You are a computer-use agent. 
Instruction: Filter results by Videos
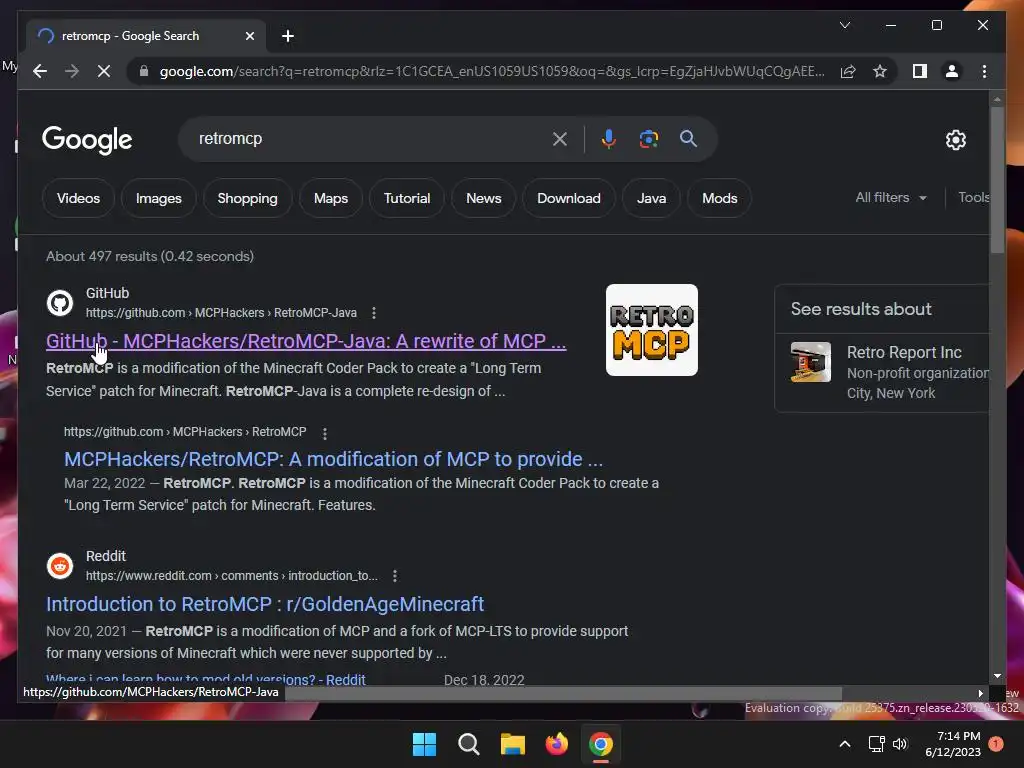click(78, 198)
